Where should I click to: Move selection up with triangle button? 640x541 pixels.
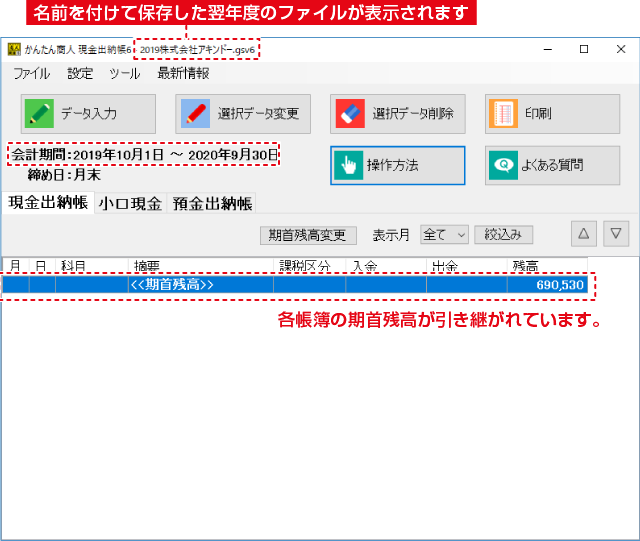584,234
